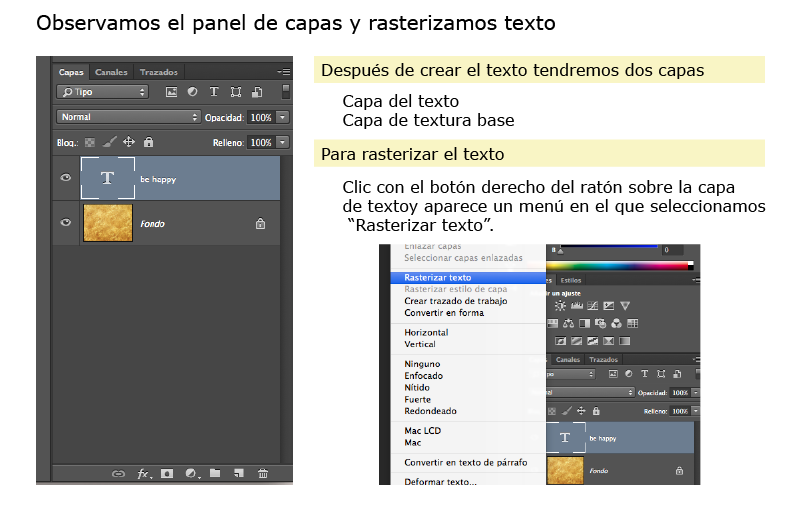
Task: Filter pixel layers in large Capas panel
Action: point(171,92)
